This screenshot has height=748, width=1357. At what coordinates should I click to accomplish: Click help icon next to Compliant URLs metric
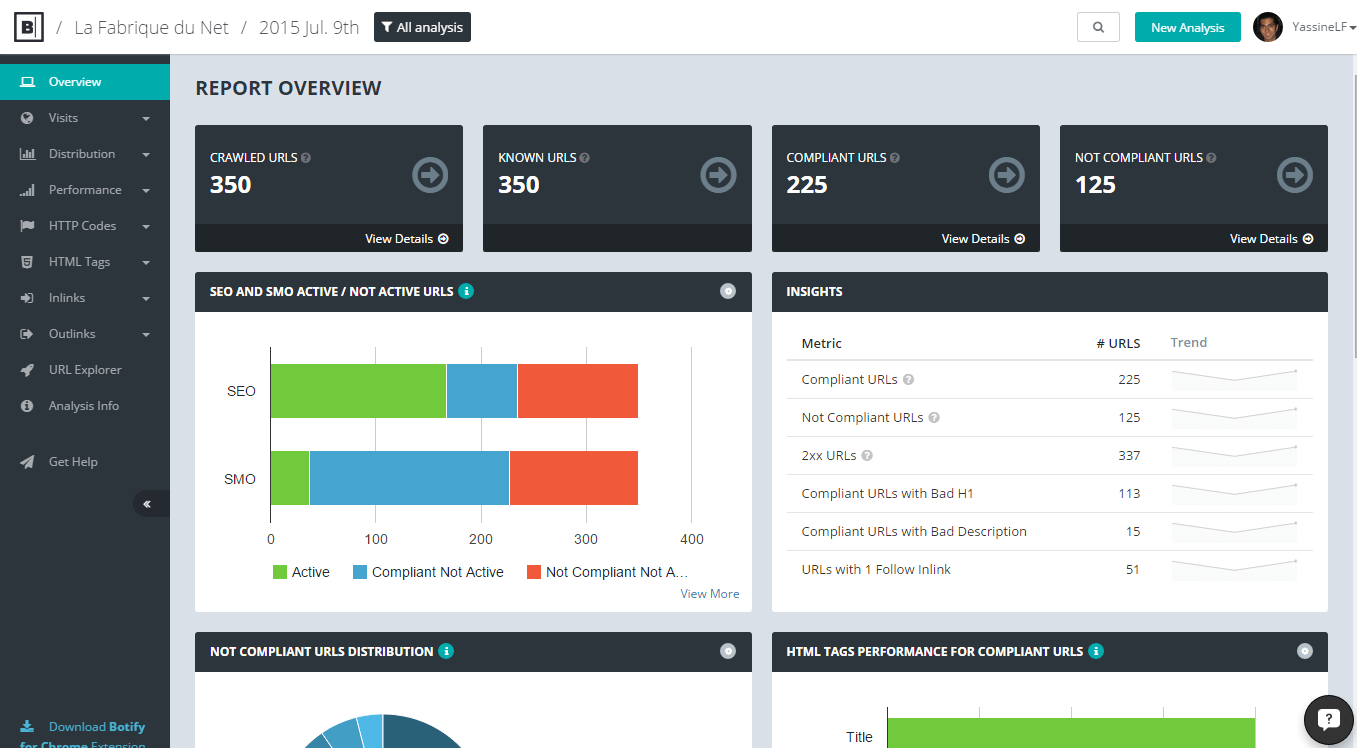point(909,380)
